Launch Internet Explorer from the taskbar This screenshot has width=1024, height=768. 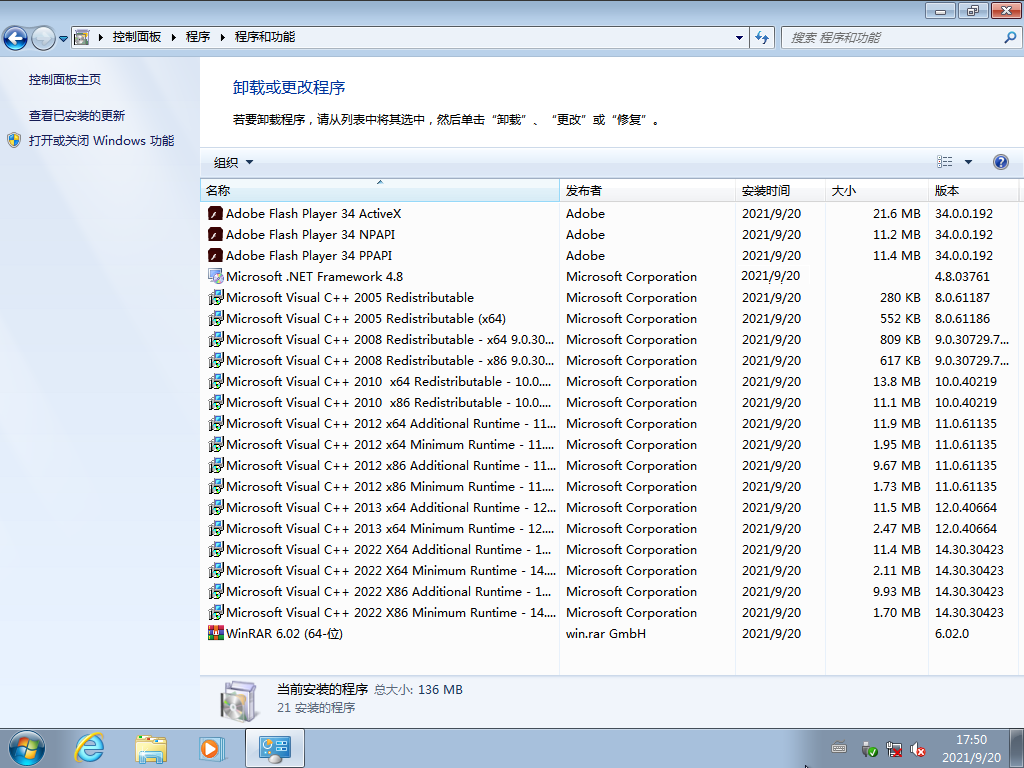pos(89,748)
